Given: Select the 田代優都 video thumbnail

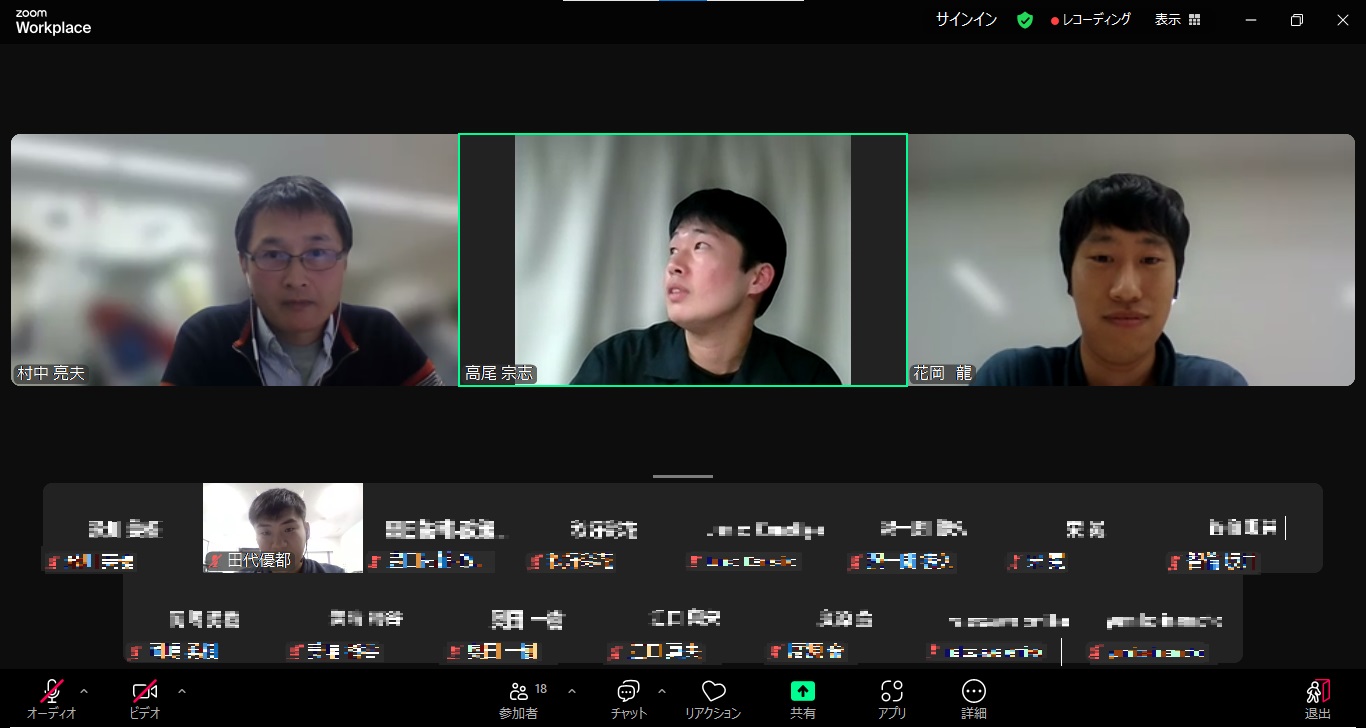Looking at the screenshot, I should tap(283, 527).
